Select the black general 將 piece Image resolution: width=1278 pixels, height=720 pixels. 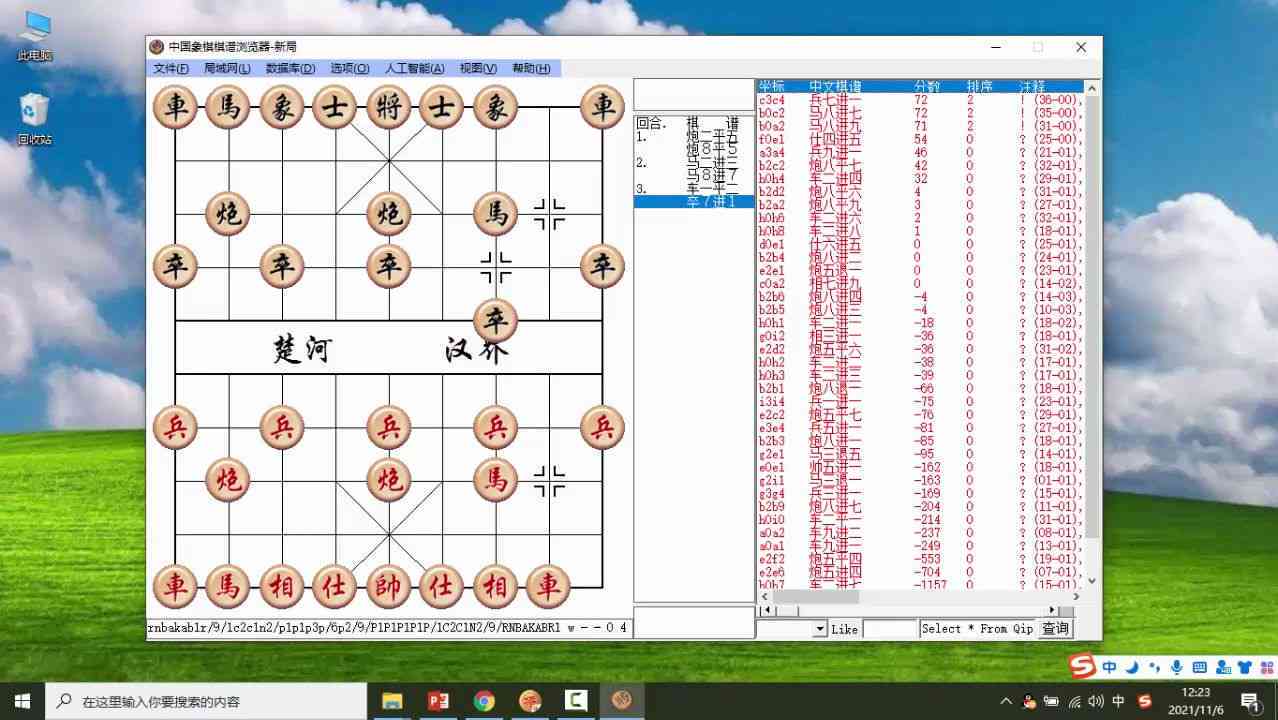388,107
